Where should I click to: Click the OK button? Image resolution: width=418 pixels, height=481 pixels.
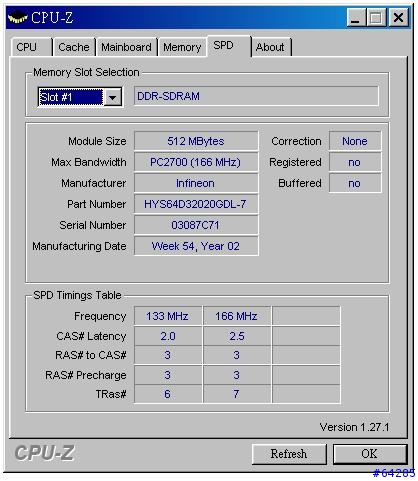tap(370, 454)
